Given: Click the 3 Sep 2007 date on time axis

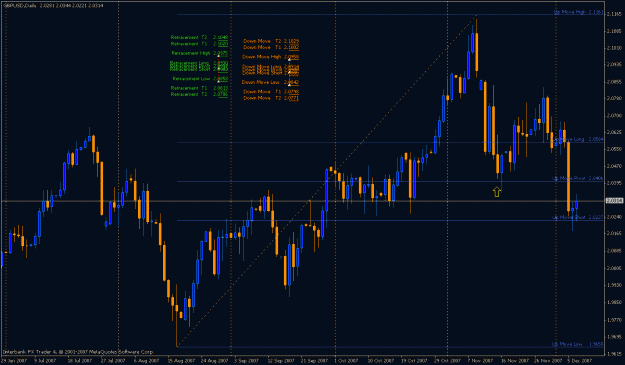Looking at the screenshot, I should (246, 361).
